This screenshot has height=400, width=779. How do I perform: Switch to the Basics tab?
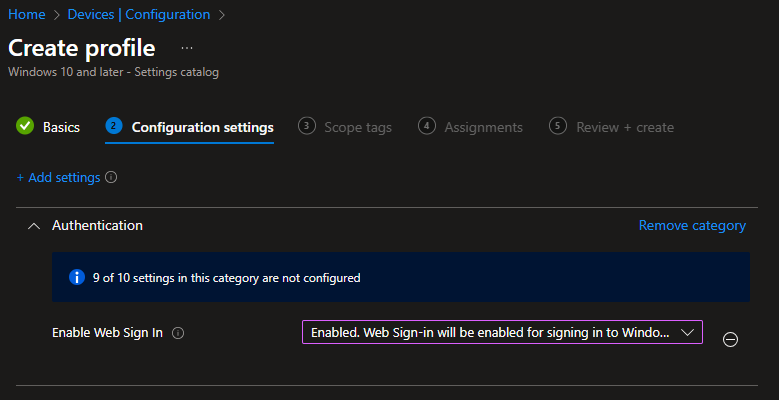point(61,127)
